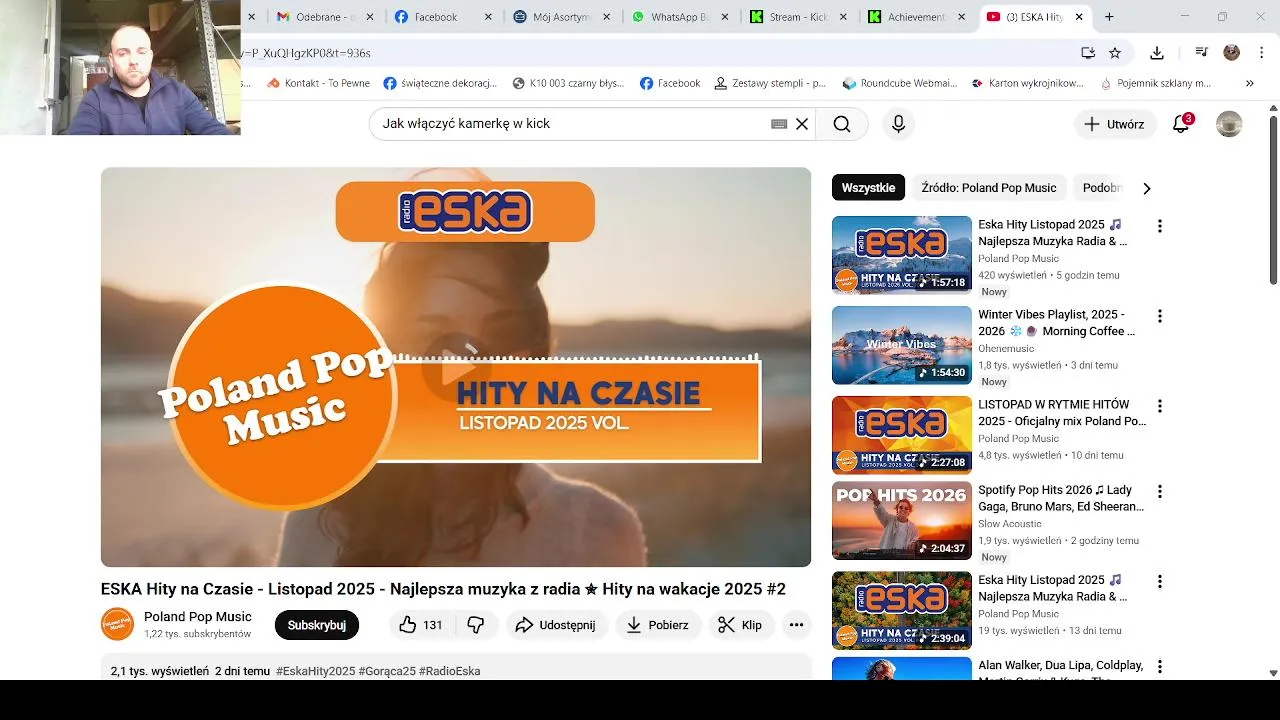Open the more actions three-dot menu under video
This screenshot has width=1280, height=720.
[x=796, y=625]
